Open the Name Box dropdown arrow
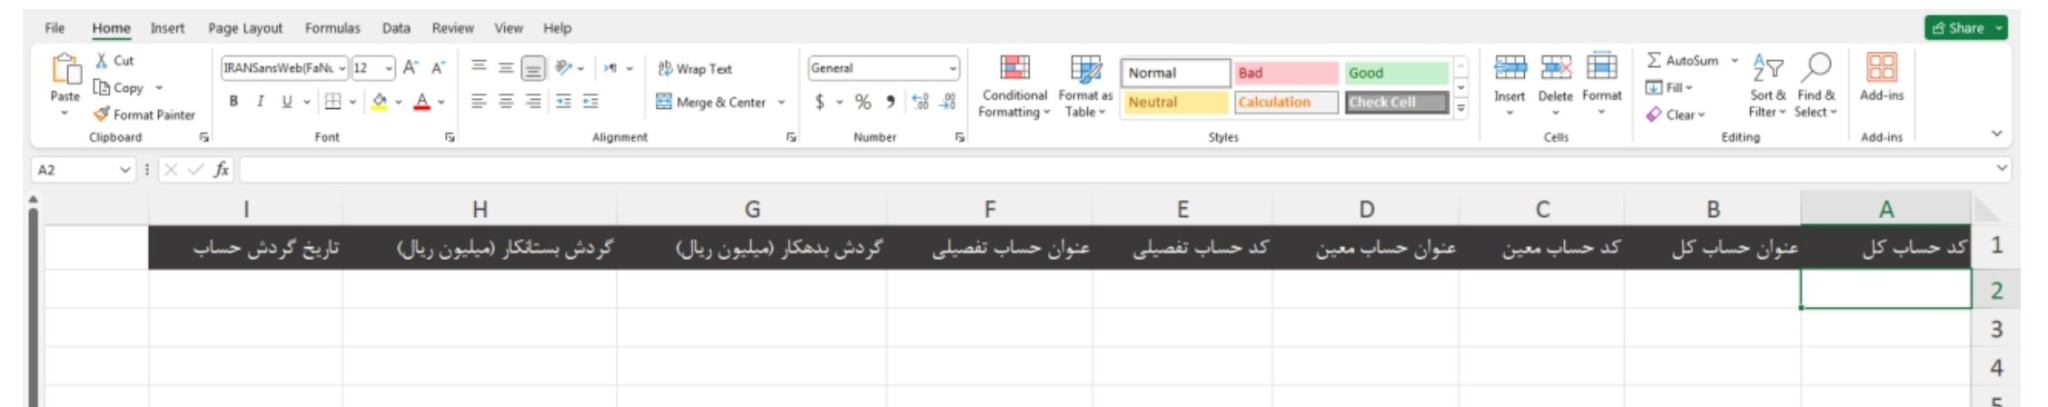Viewport: 2048px width, 407px height. [125, 170]
